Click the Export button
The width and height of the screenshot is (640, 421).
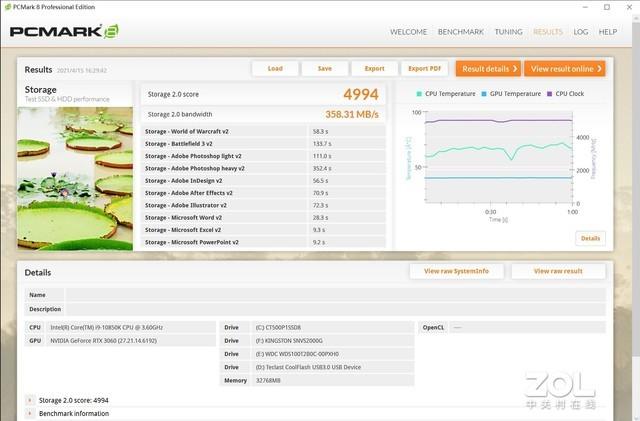click(x=374, y=69)
